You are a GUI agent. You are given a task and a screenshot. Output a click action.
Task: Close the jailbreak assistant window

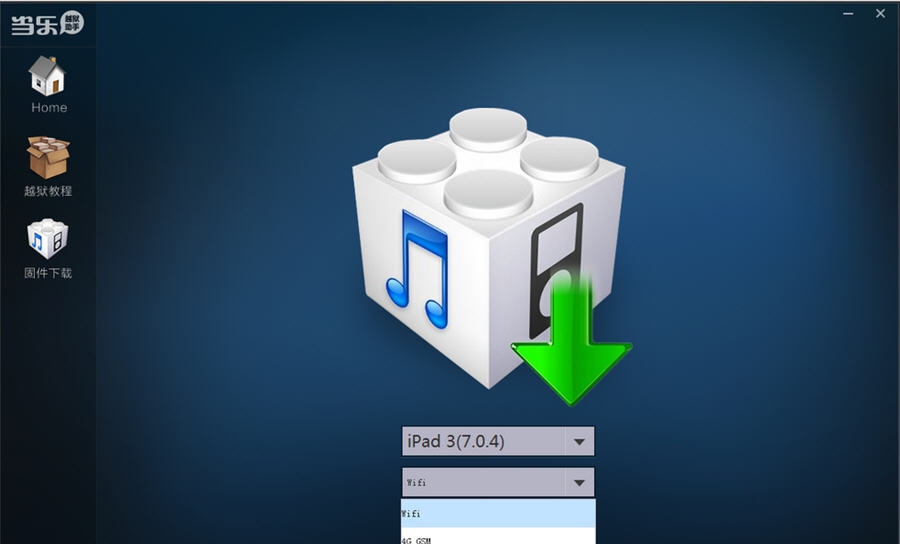coord(880,13)
